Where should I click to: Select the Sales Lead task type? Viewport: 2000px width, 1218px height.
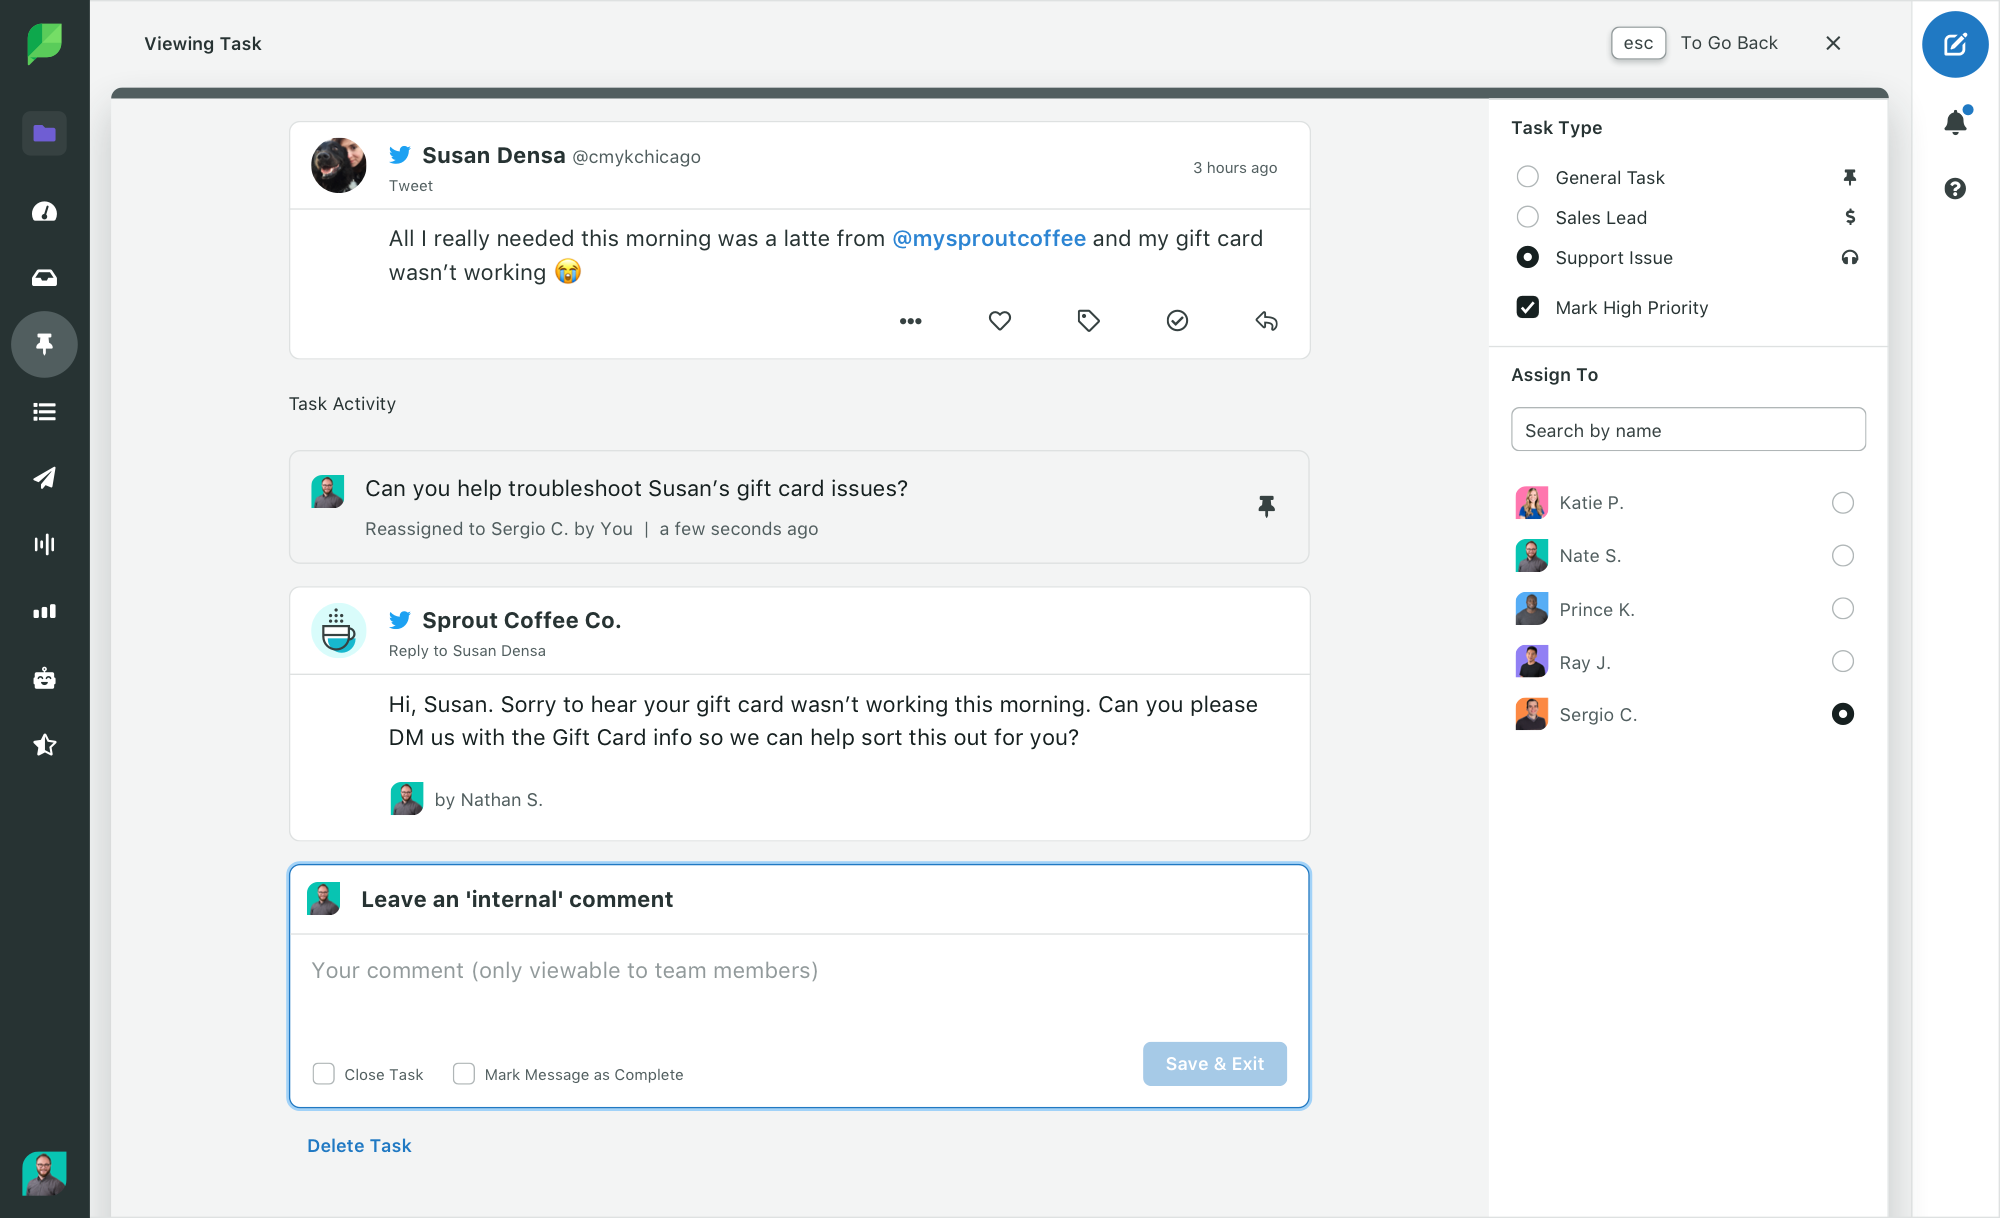pyautogui.click(x=1527, y=217)
